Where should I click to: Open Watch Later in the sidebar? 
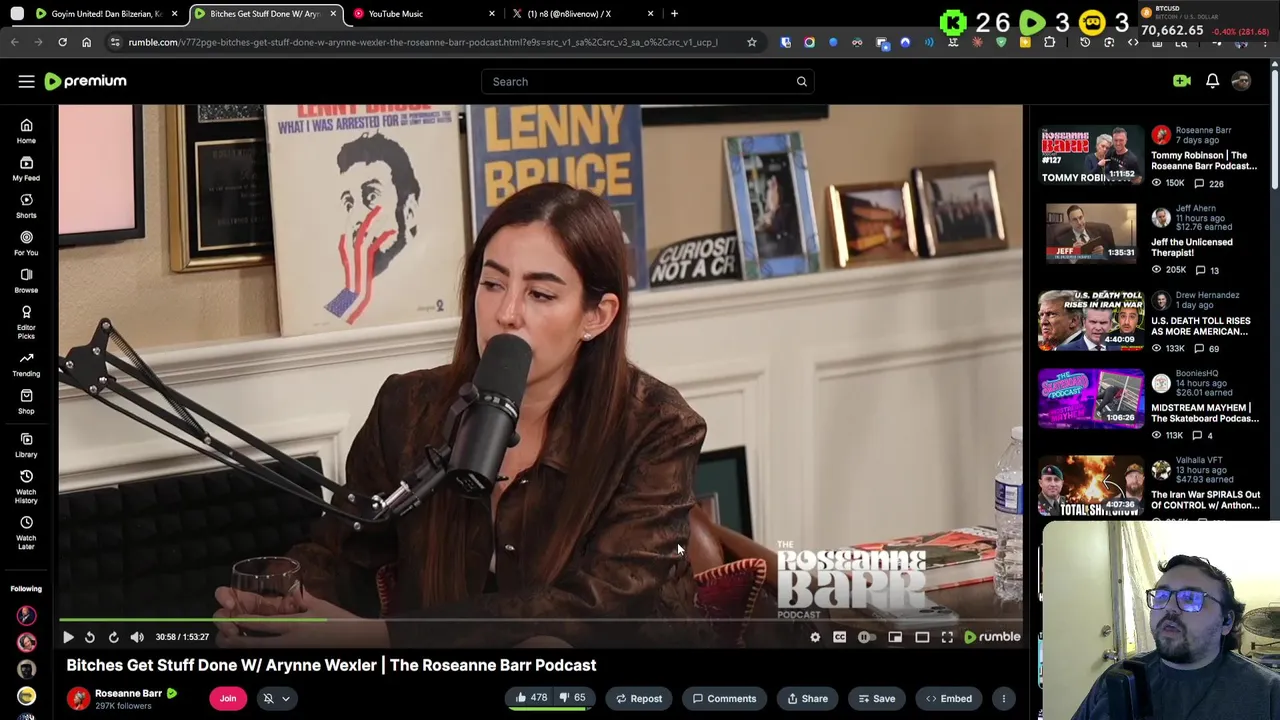(26, 531)
